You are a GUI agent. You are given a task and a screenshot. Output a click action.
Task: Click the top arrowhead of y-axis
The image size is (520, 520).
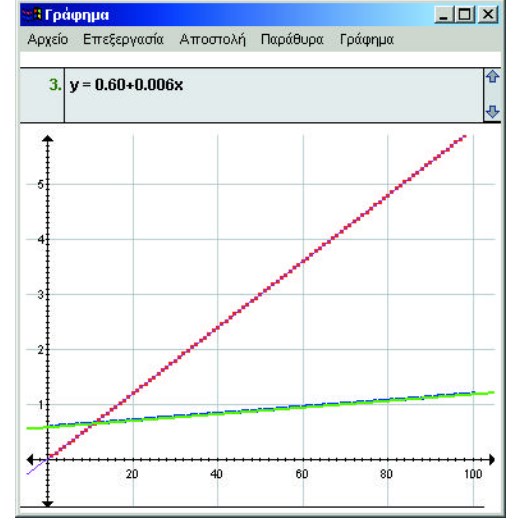(48, 139)
